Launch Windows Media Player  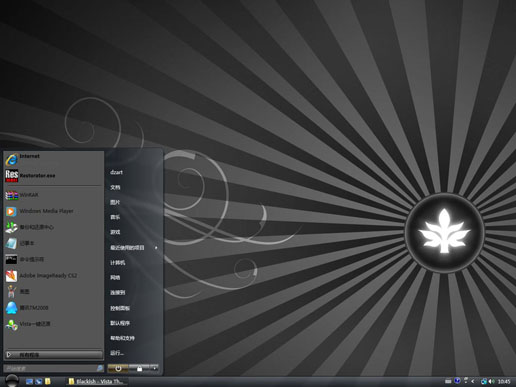point(53,211)
